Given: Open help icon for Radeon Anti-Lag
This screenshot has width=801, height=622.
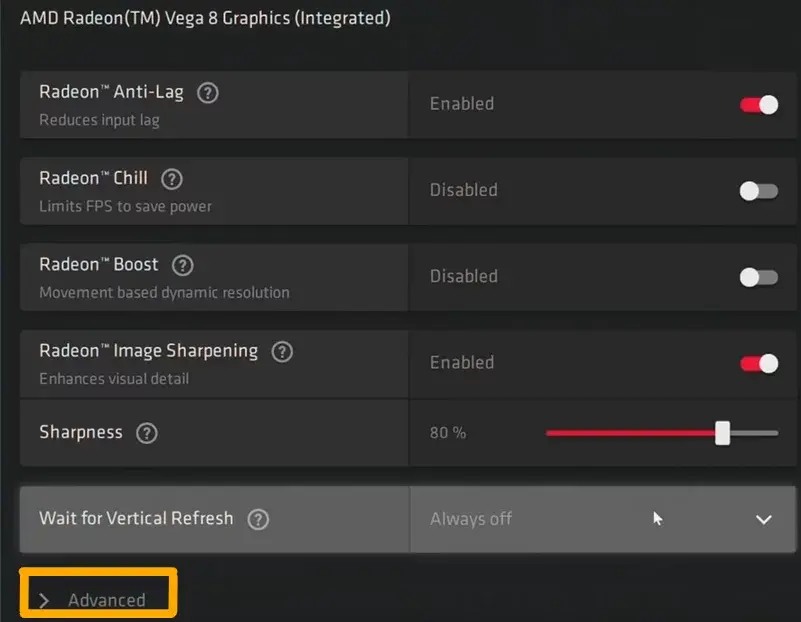Looking at the screenshot, I should coord(207,93).
